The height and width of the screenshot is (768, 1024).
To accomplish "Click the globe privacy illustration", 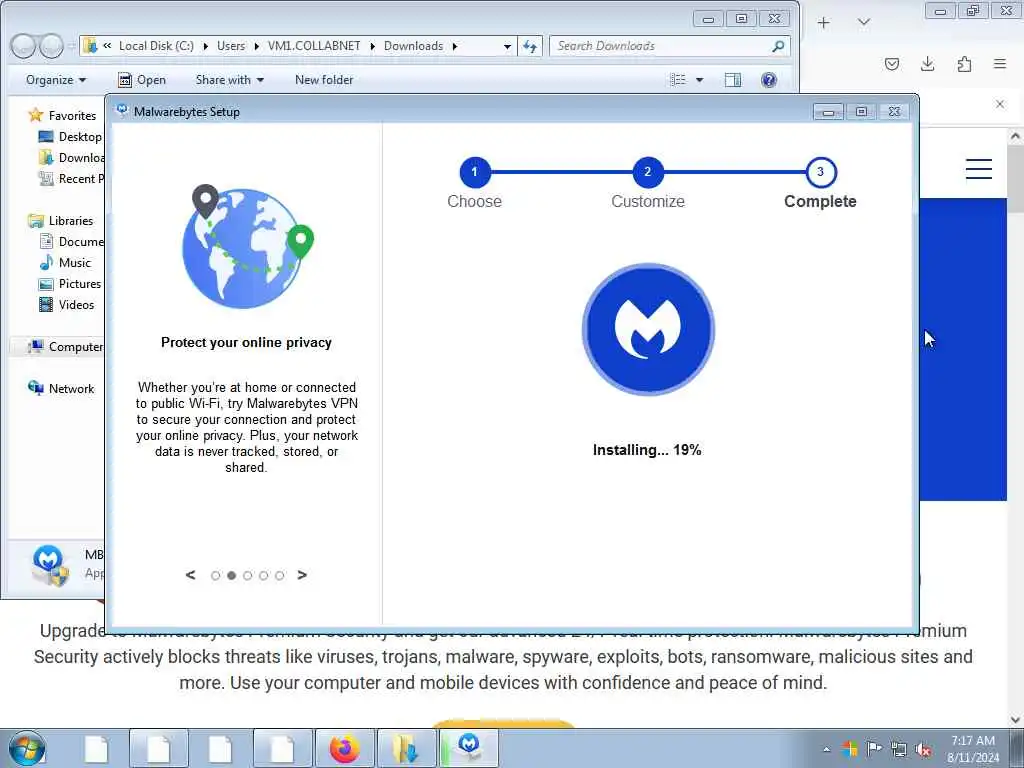I will (248, 246).
